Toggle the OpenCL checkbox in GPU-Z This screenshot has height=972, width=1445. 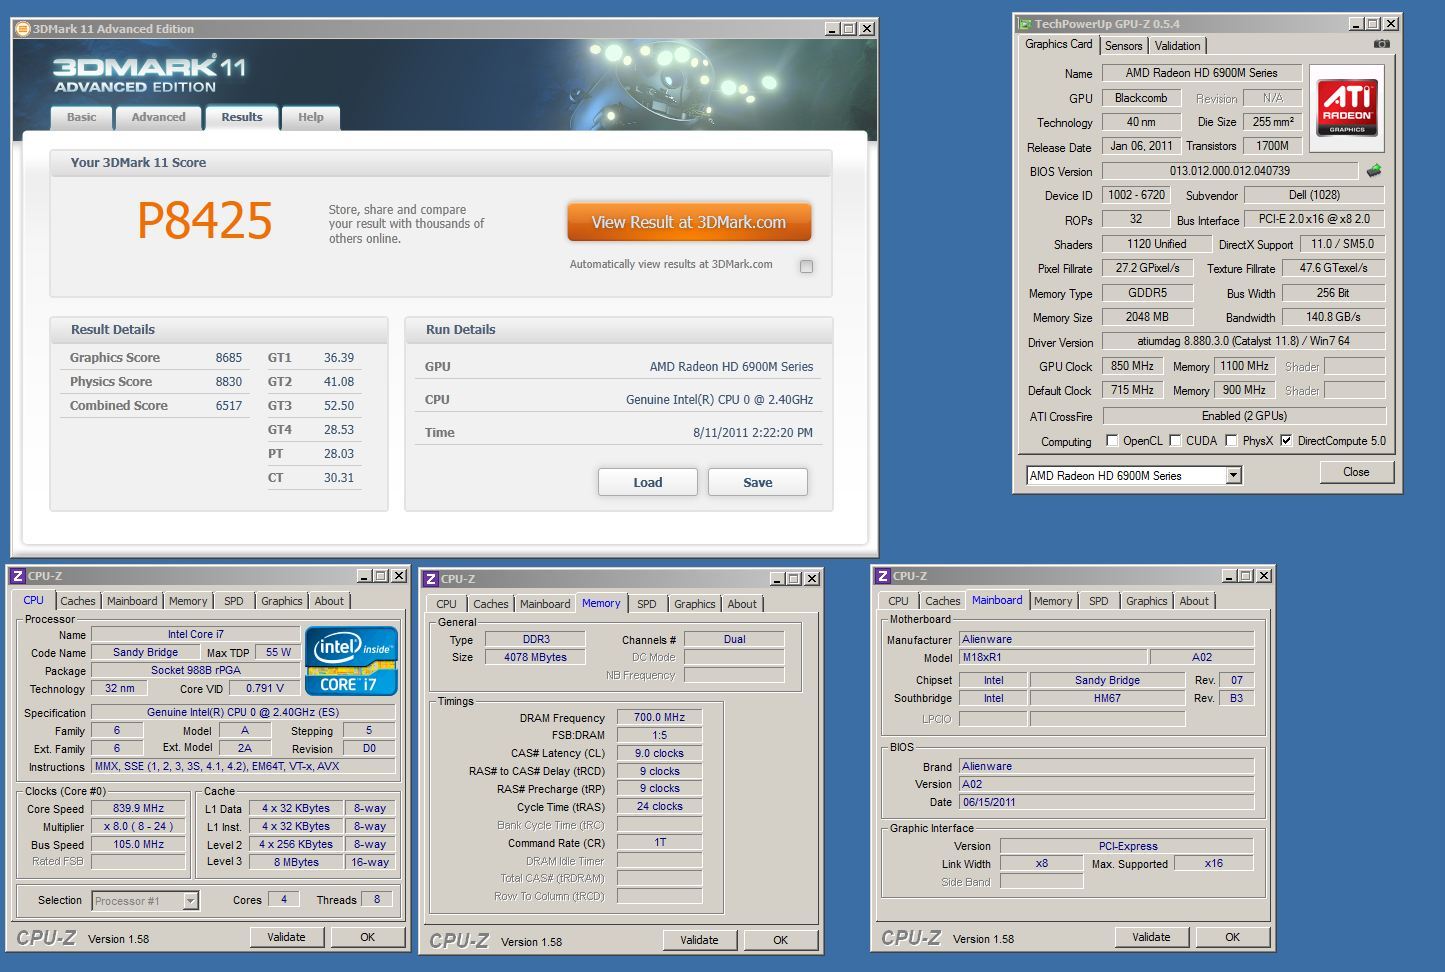click(1112, 440)
